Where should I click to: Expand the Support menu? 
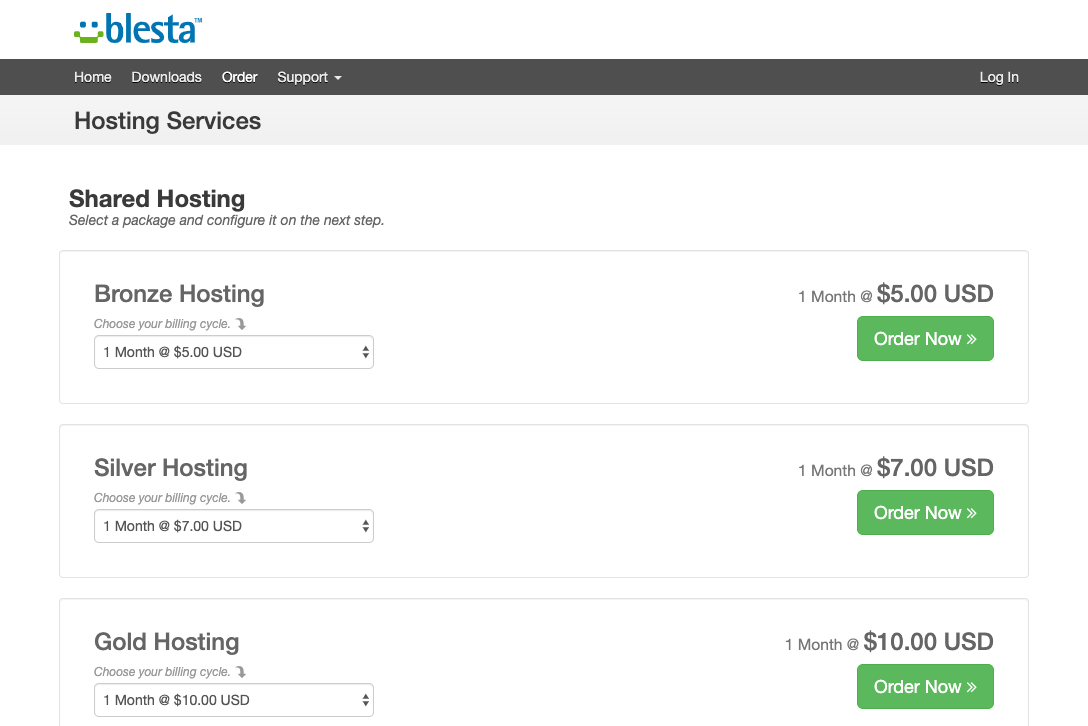pyautogui.click(x=309, y=77)
